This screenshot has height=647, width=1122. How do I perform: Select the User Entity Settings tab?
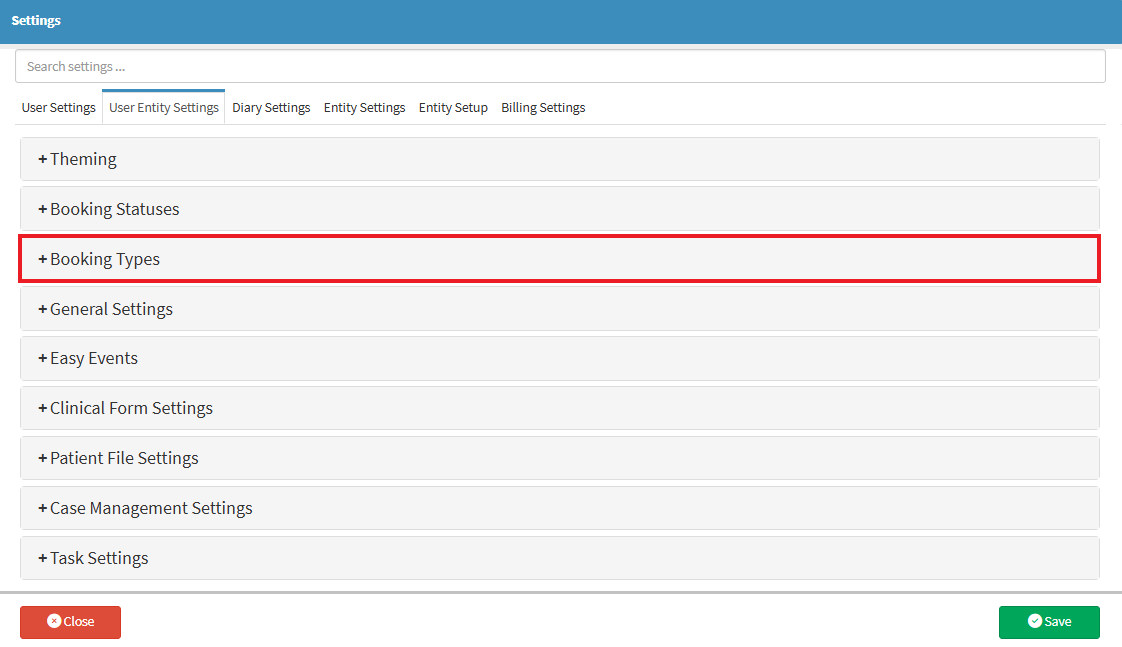pos(164,107)
